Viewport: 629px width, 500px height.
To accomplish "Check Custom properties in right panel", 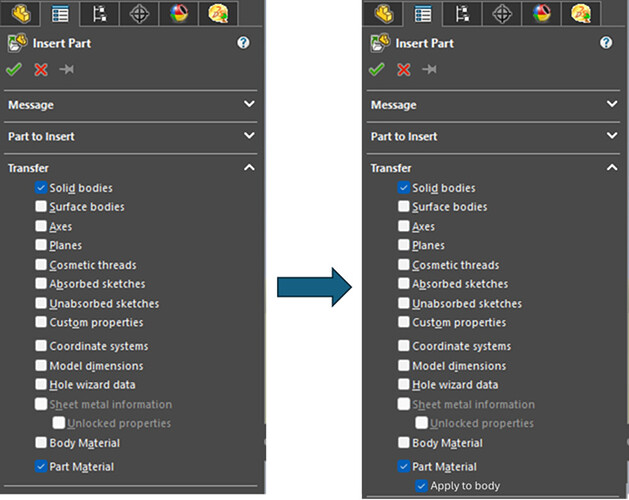I will [404, 322].
